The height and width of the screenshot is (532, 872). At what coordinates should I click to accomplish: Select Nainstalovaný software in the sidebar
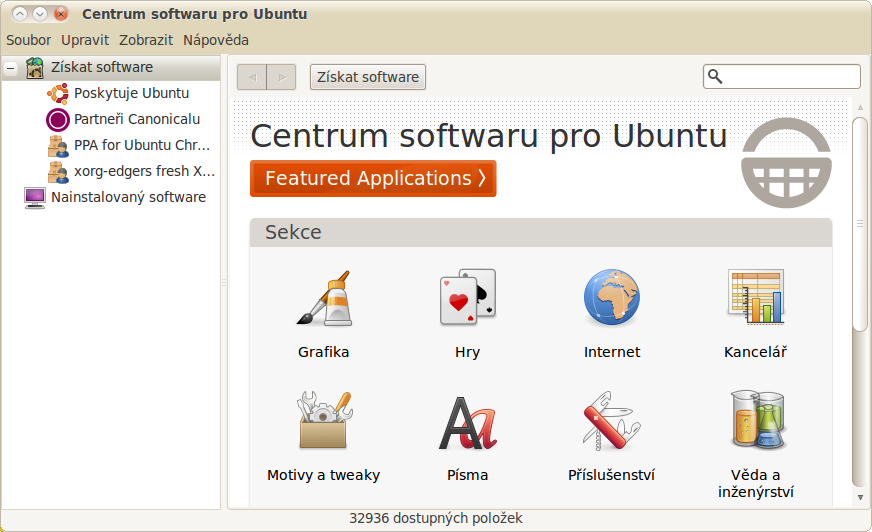pos(128,197)
